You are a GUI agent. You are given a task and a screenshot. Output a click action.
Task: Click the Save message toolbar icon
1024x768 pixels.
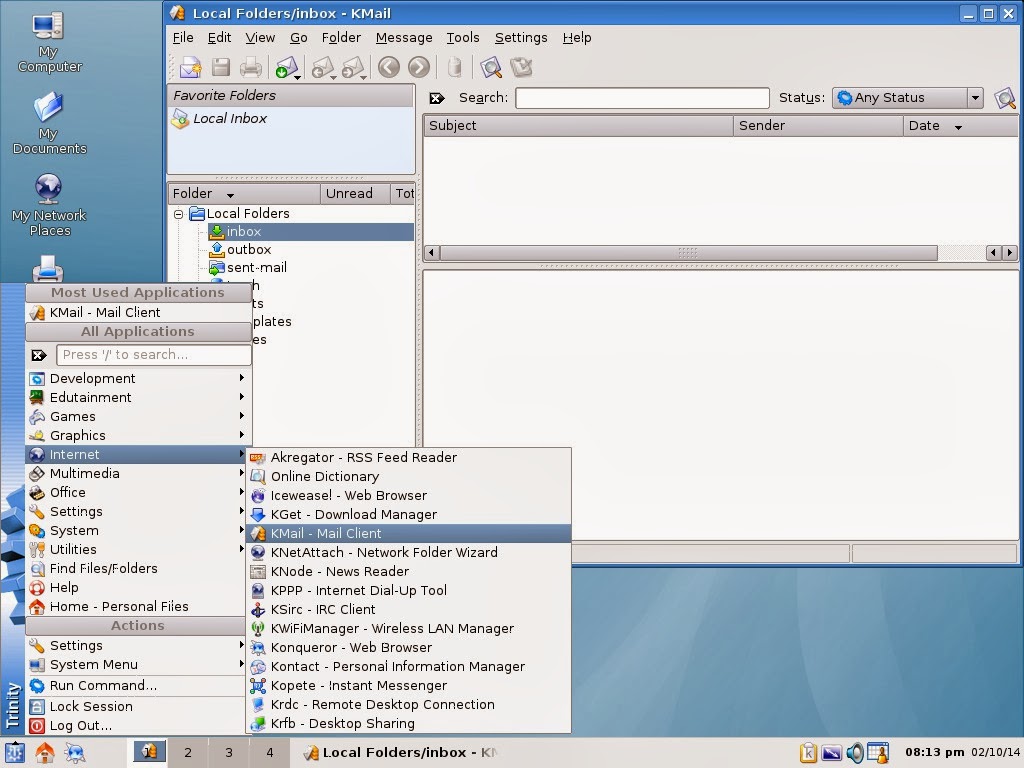coord(220,67)
